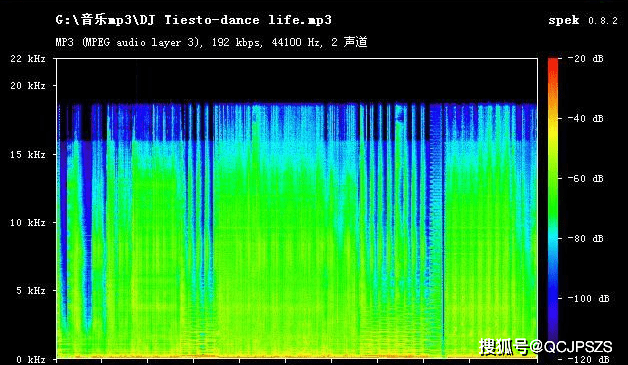Click the '10 kHz' frequency axis label
Screen dimensions: 628x365
coord(28,222)
